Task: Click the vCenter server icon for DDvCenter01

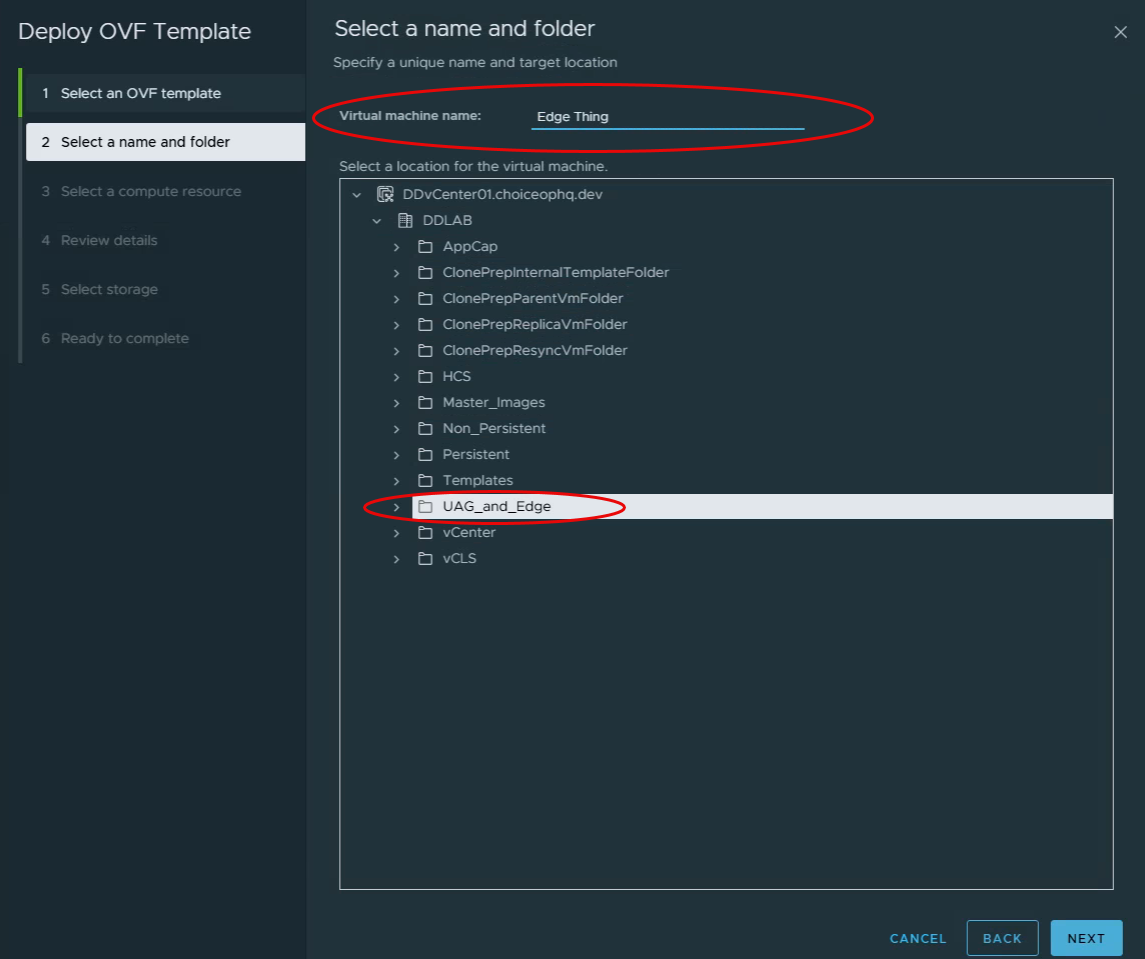Action: [x=385, y=194]
